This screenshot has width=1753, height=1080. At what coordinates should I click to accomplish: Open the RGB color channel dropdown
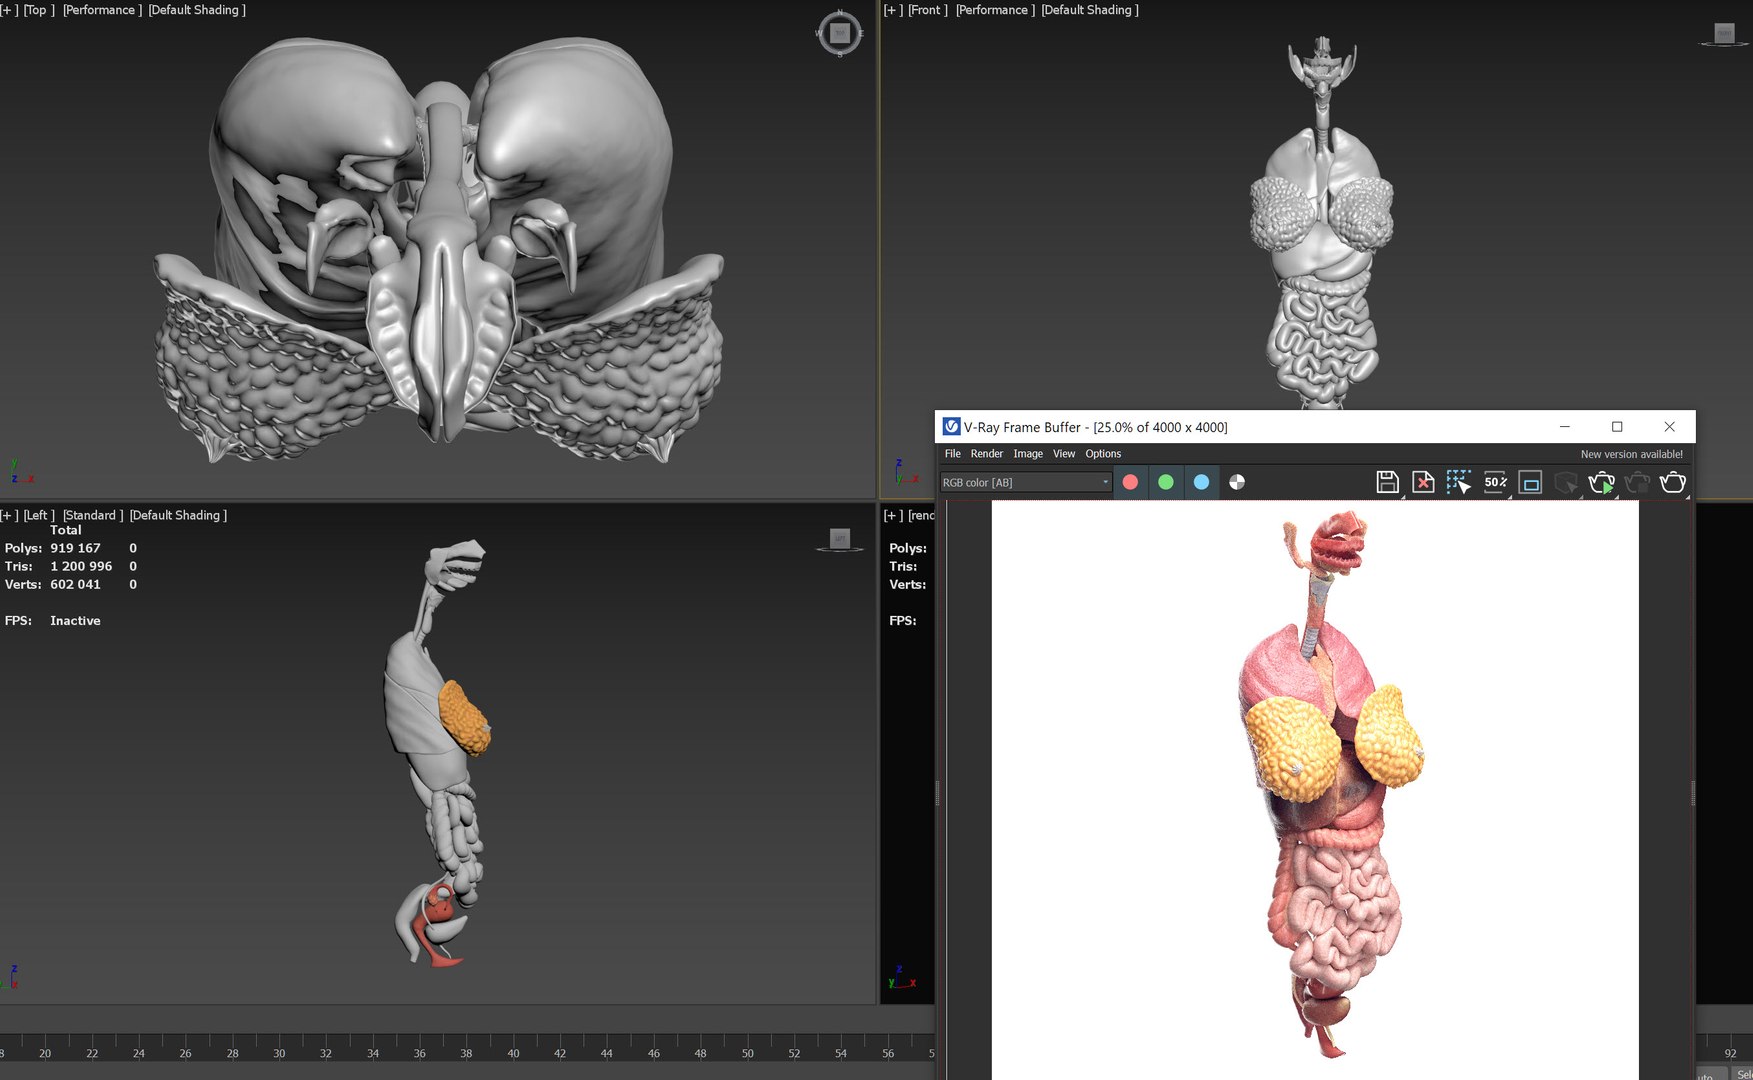coord(1026,482)
